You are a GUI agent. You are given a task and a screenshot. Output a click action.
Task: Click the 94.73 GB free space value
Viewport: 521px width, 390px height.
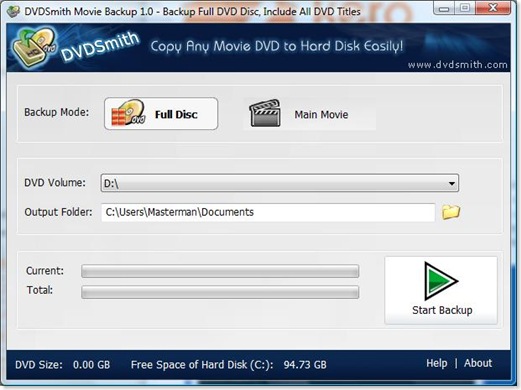pyautogui.click(x=305, y=365)
